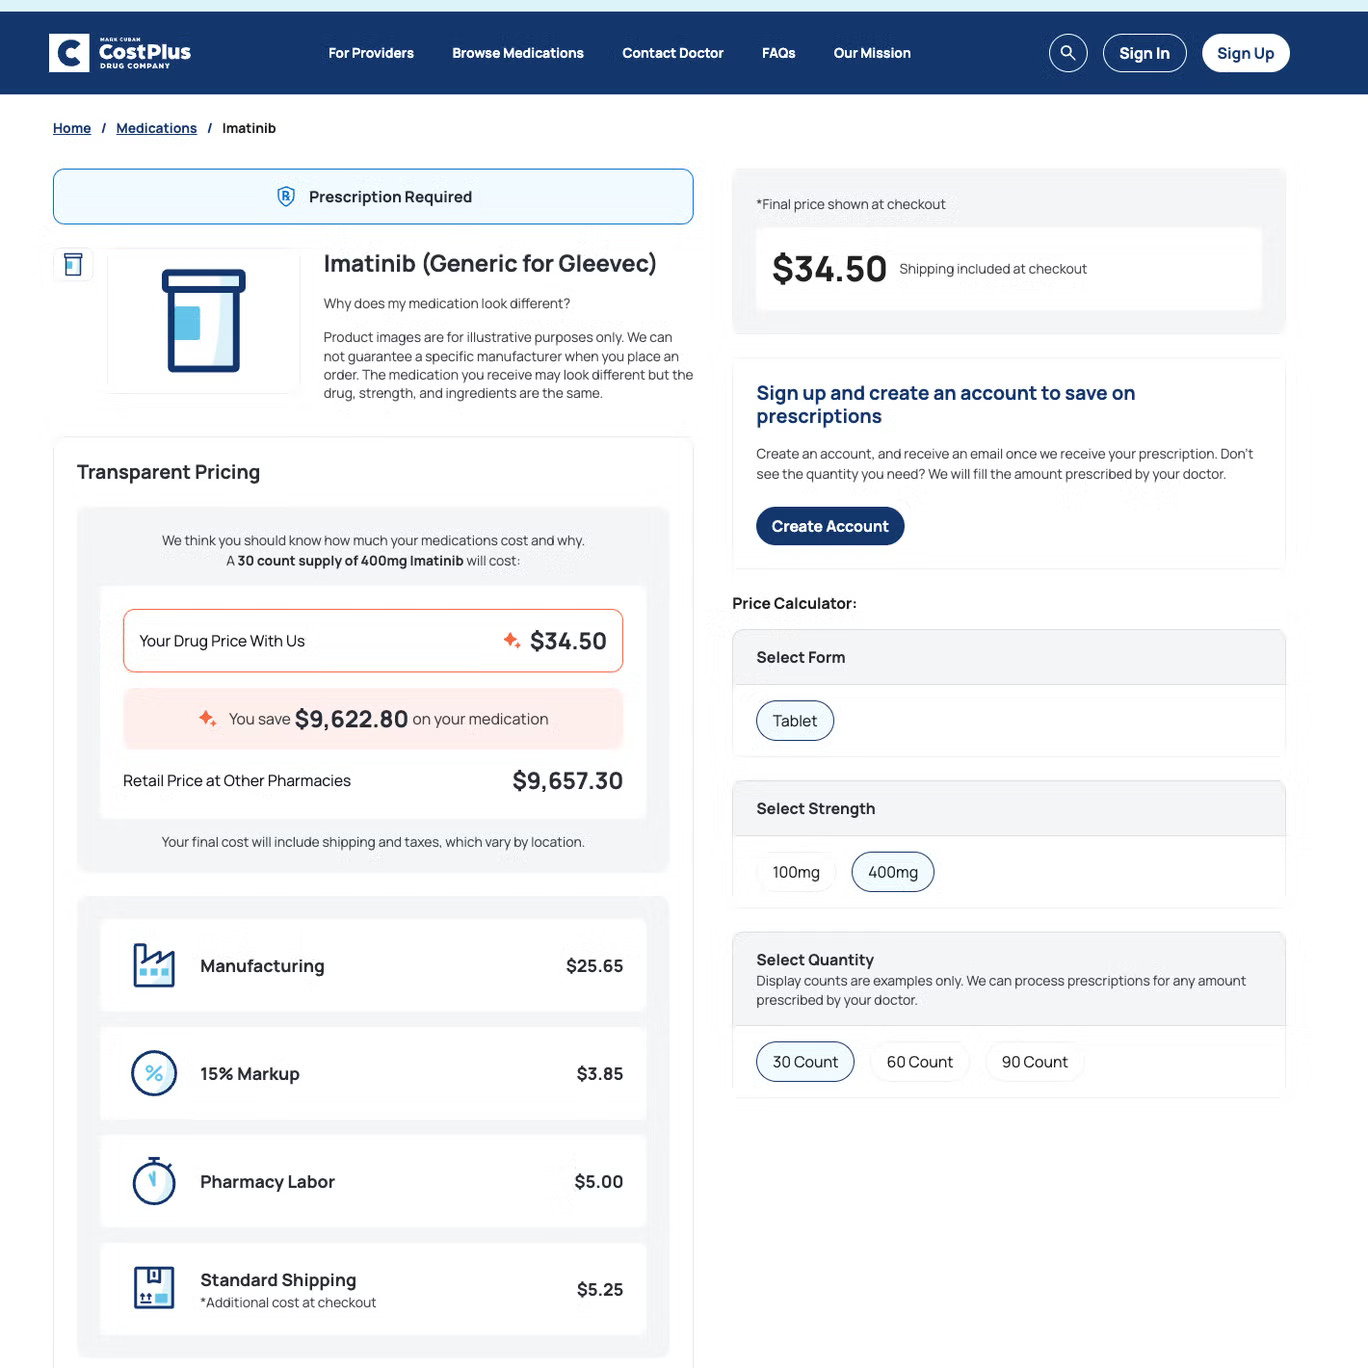
Task: Click the prescription shield Rx icon
Action: coord(286,197)
